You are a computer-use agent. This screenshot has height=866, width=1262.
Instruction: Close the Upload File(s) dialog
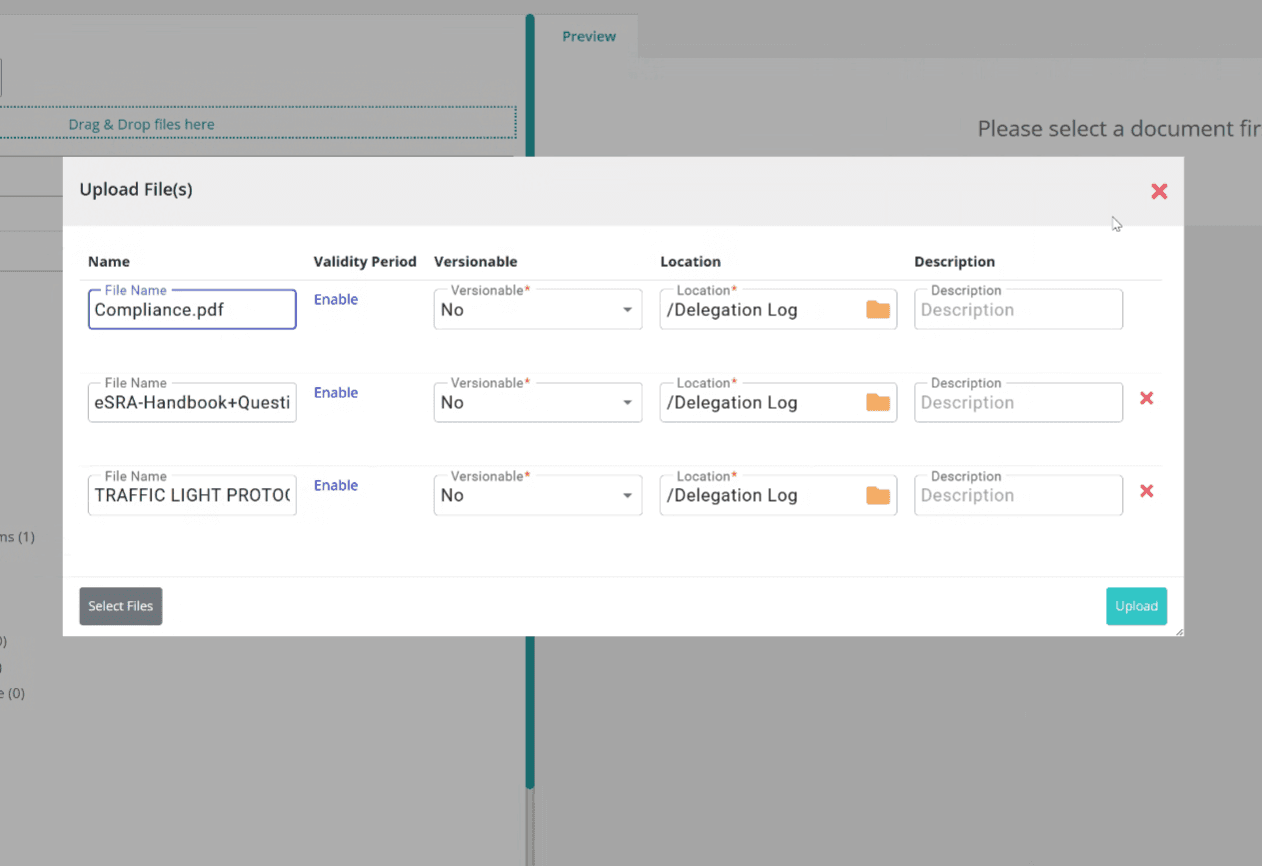click(x=1159, y=191)
